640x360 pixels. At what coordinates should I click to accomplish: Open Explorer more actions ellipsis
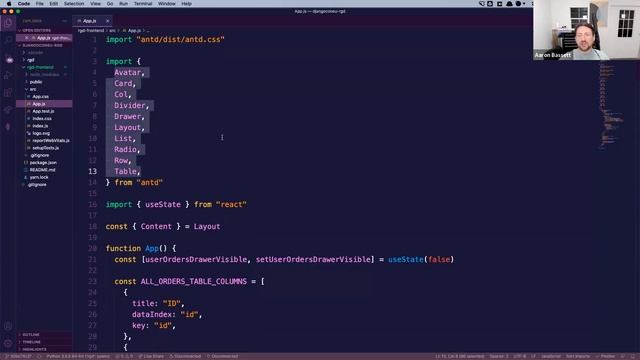pos(64,21)
